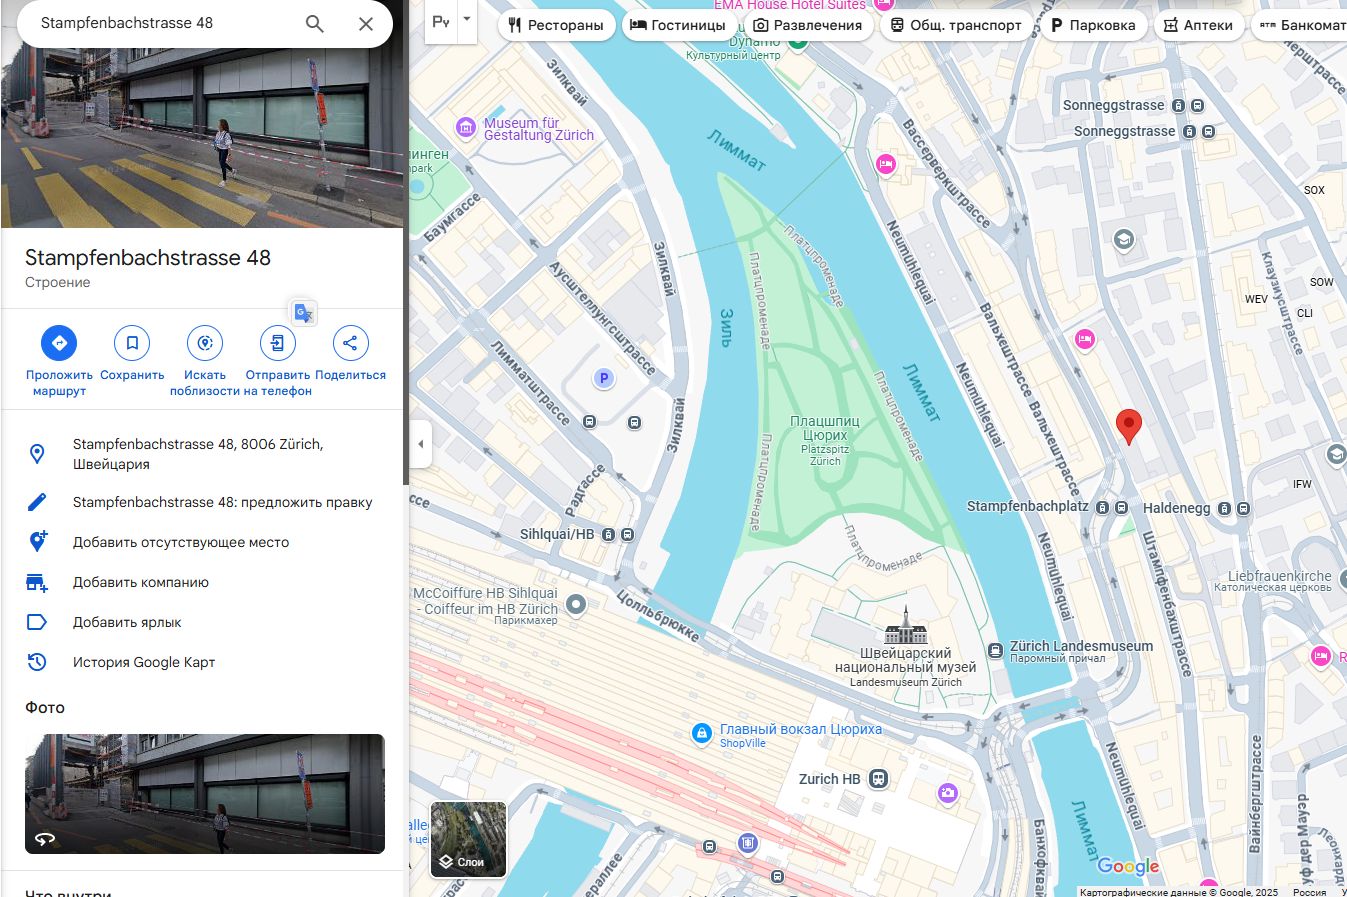The image size is (1347, 897).
Task: Click the Поделиться share icon
Action: point(350,343)
